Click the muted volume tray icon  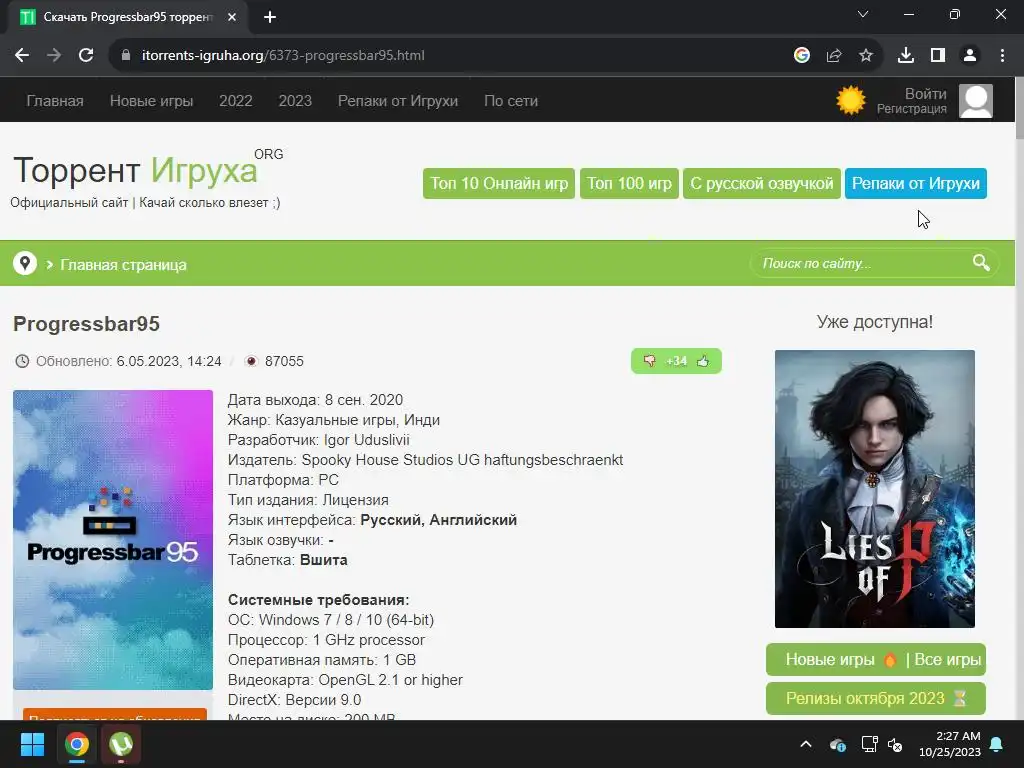tap(895, 744)
